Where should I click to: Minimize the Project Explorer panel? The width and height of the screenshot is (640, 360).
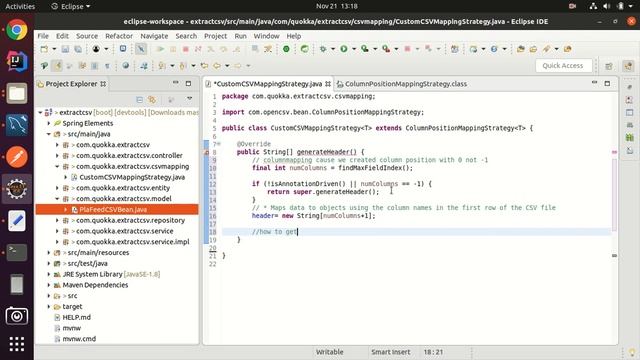click(x=176, y=83)
